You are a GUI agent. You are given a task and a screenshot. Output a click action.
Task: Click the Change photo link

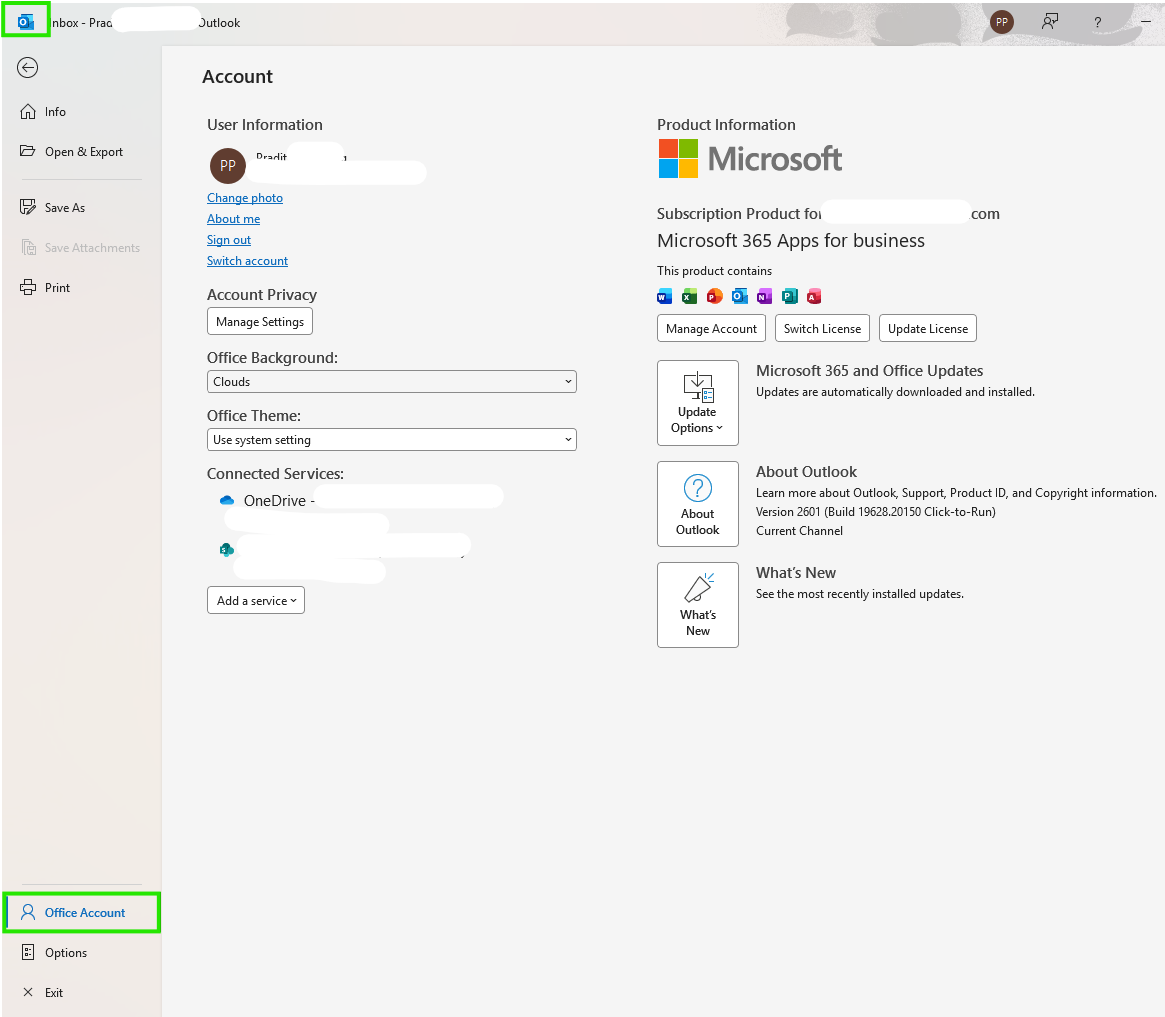(244, 198)
